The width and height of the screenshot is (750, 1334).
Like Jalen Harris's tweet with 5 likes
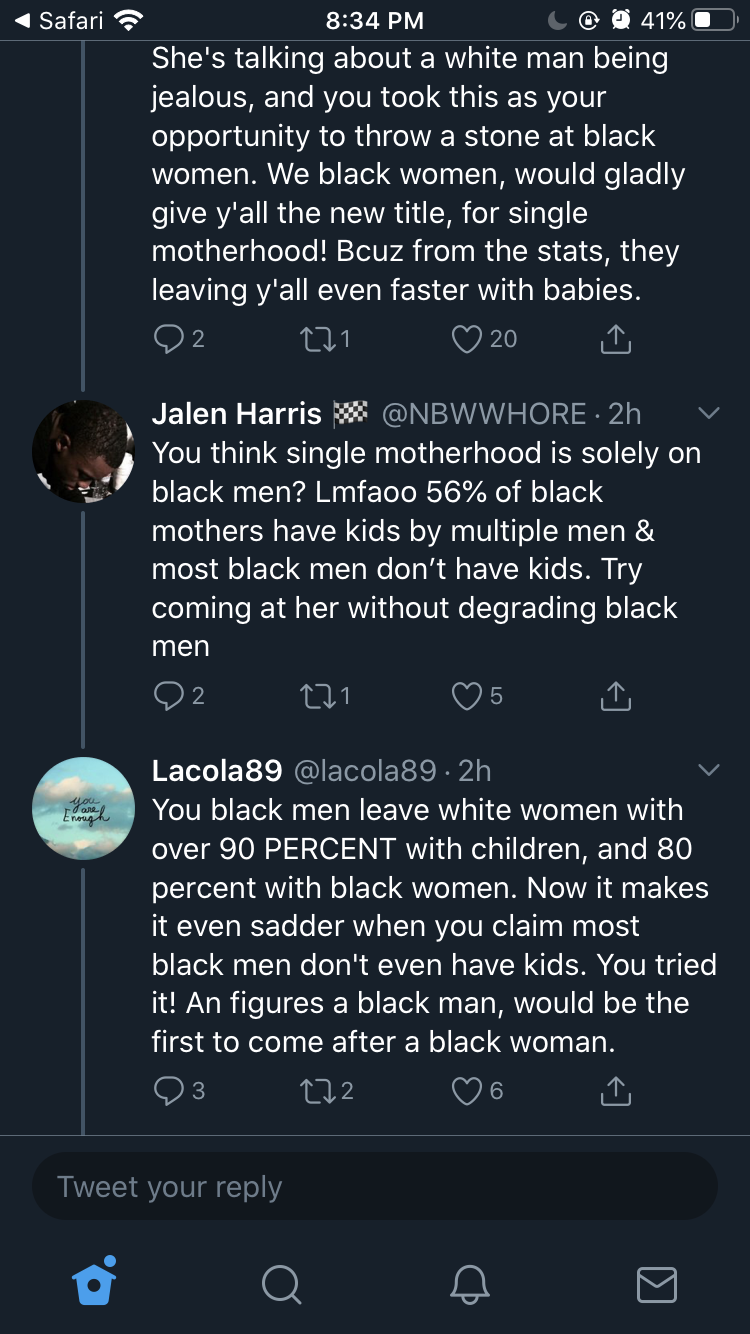pyautogui.click(x=466, y=695)
